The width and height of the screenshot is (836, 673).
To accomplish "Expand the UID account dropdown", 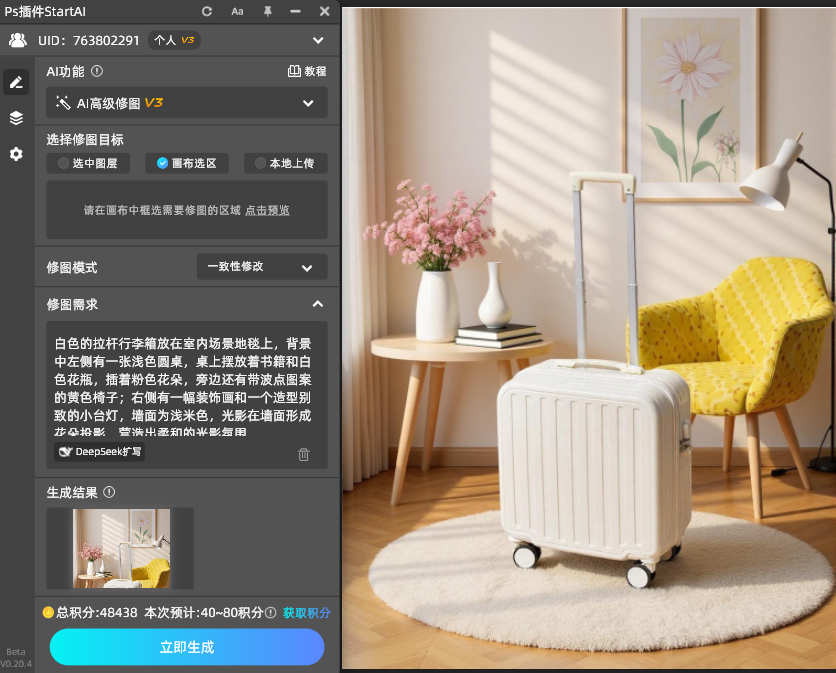I will 318,40.
